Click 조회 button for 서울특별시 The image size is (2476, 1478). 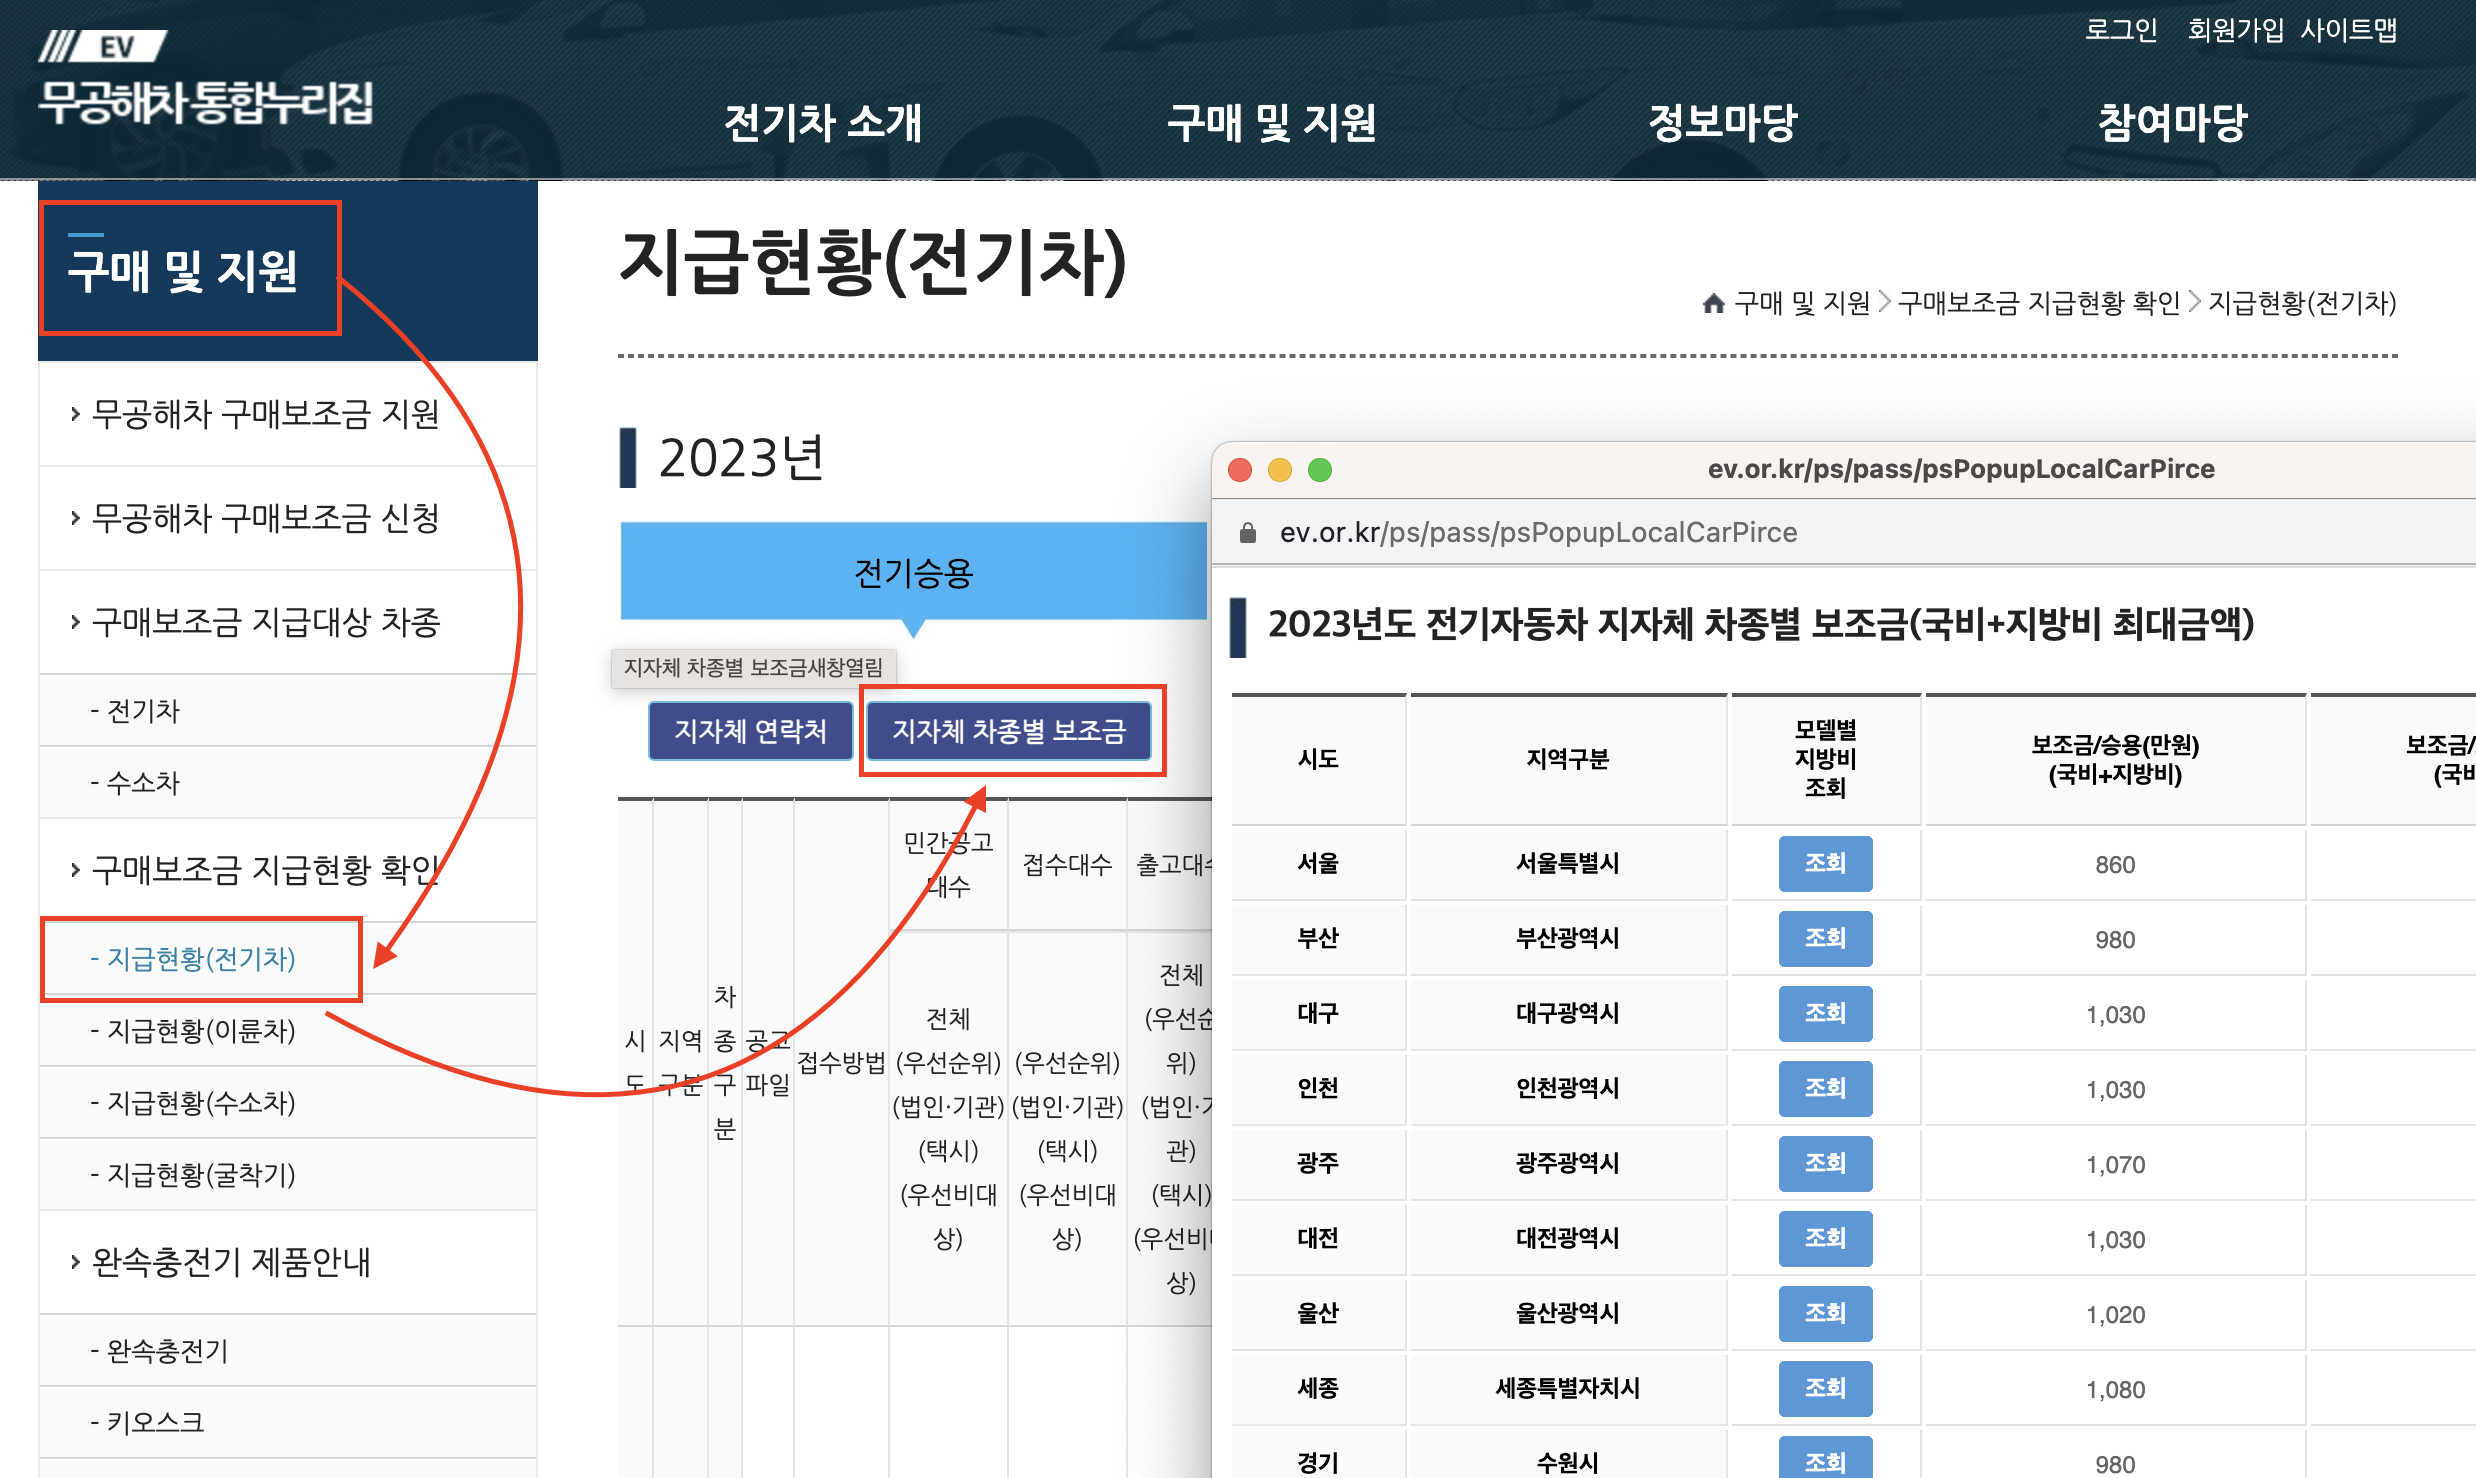(1824, 864)
